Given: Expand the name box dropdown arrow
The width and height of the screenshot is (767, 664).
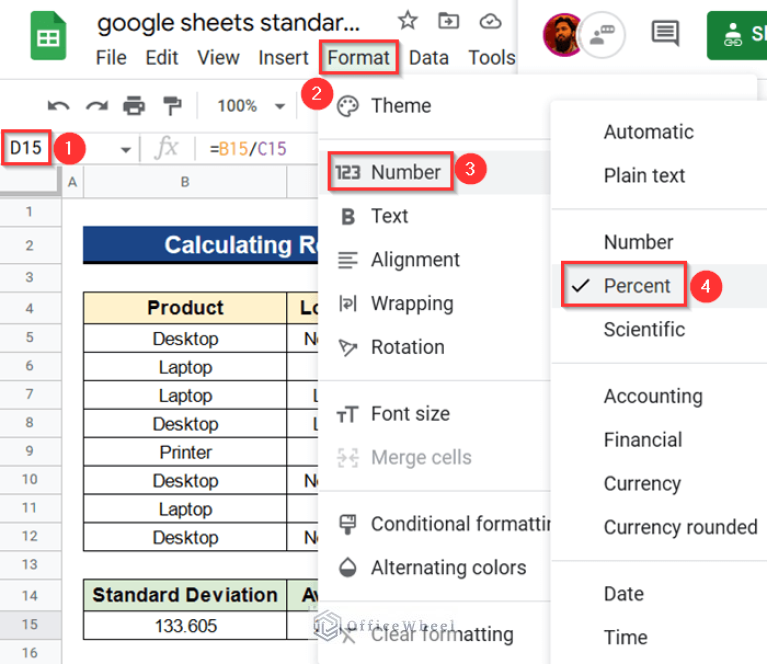Looking at the screenshot, I should pyautogui.click(x=126, y=150).
